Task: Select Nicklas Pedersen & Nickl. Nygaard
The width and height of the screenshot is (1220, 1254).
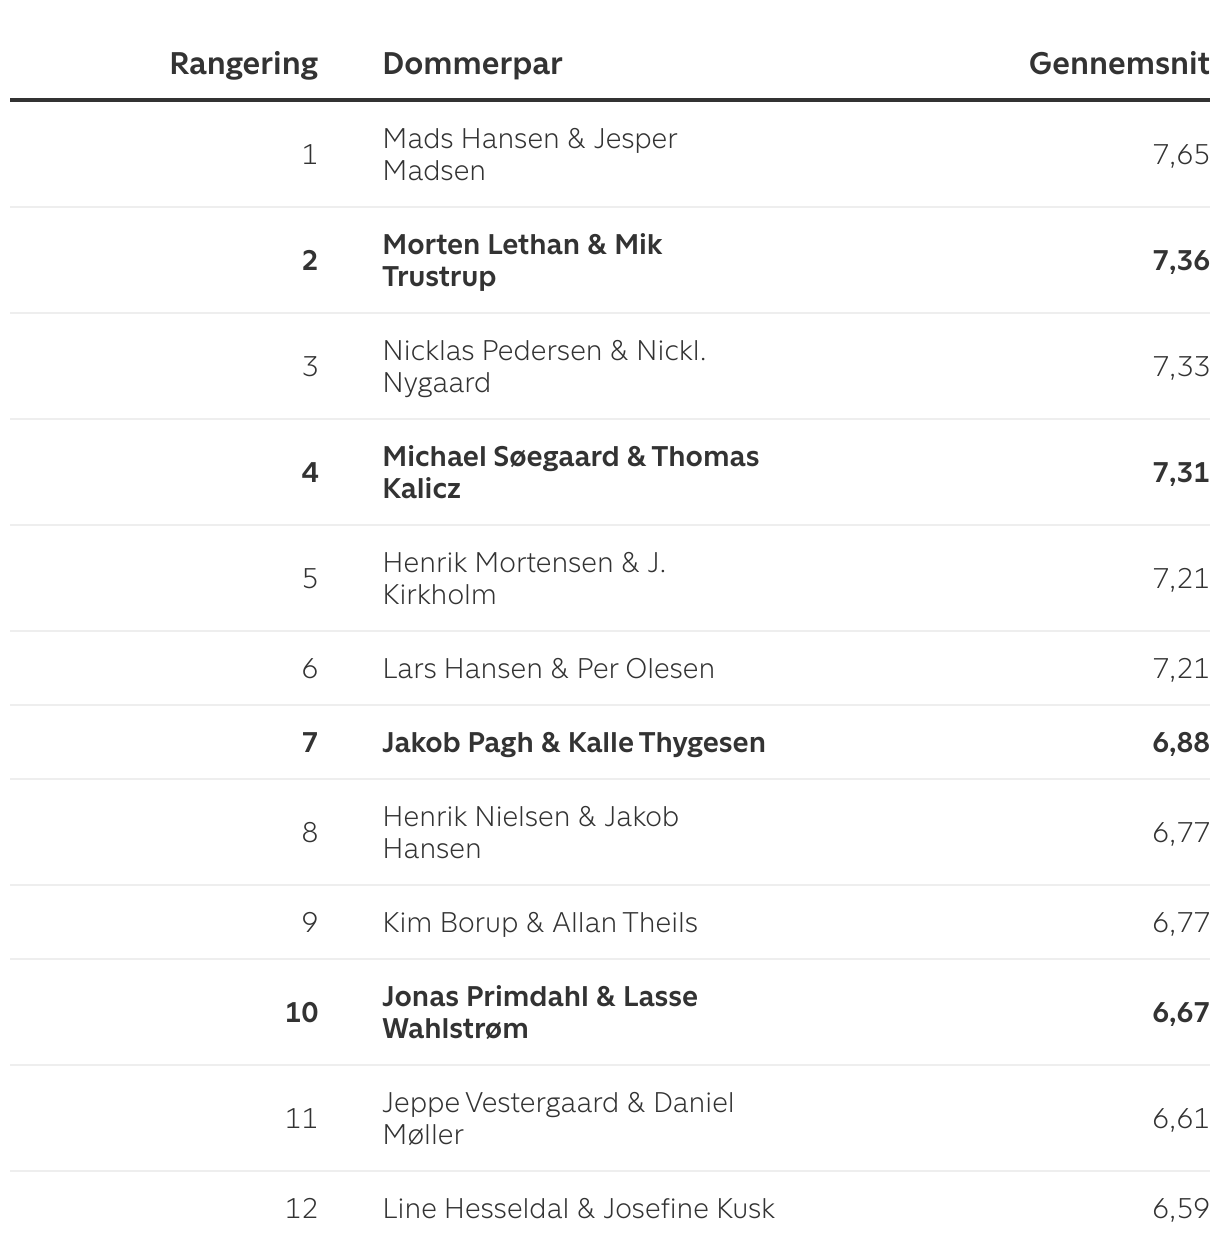Action: click(543, 366)
